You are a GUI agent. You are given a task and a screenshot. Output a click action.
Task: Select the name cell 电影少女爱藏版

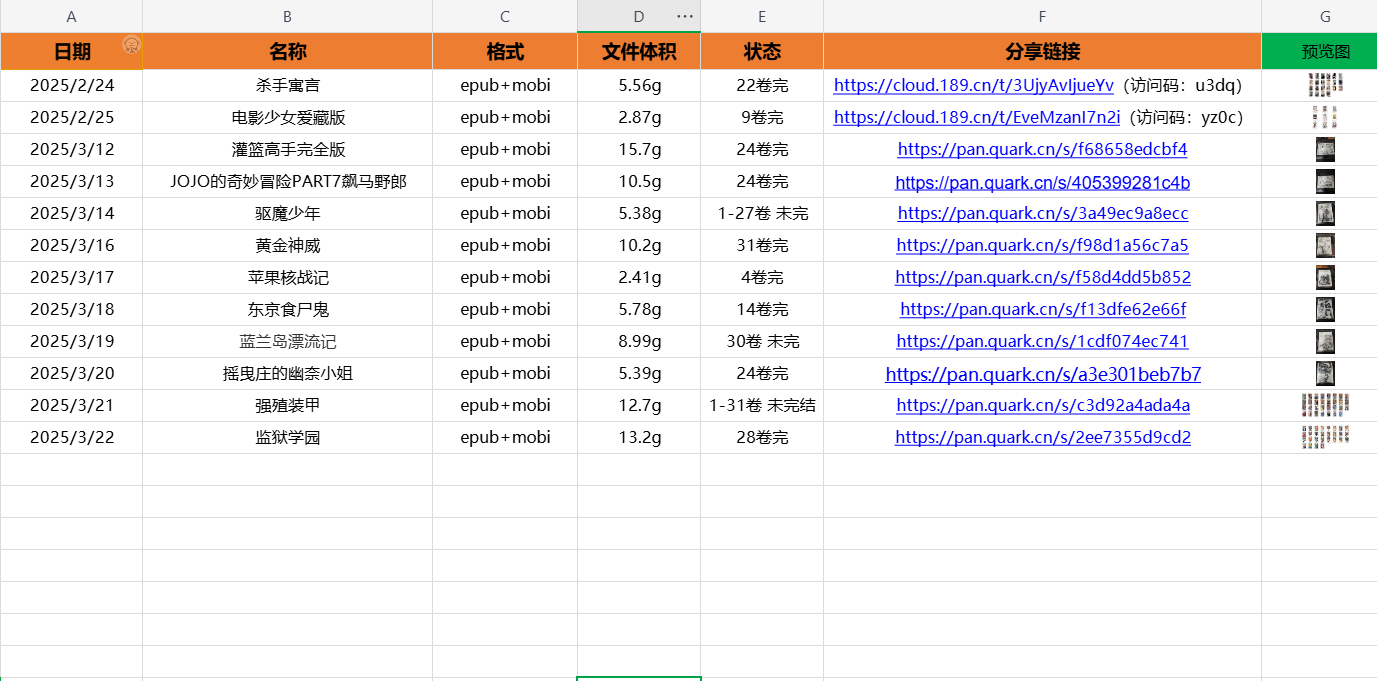(287, 118)
